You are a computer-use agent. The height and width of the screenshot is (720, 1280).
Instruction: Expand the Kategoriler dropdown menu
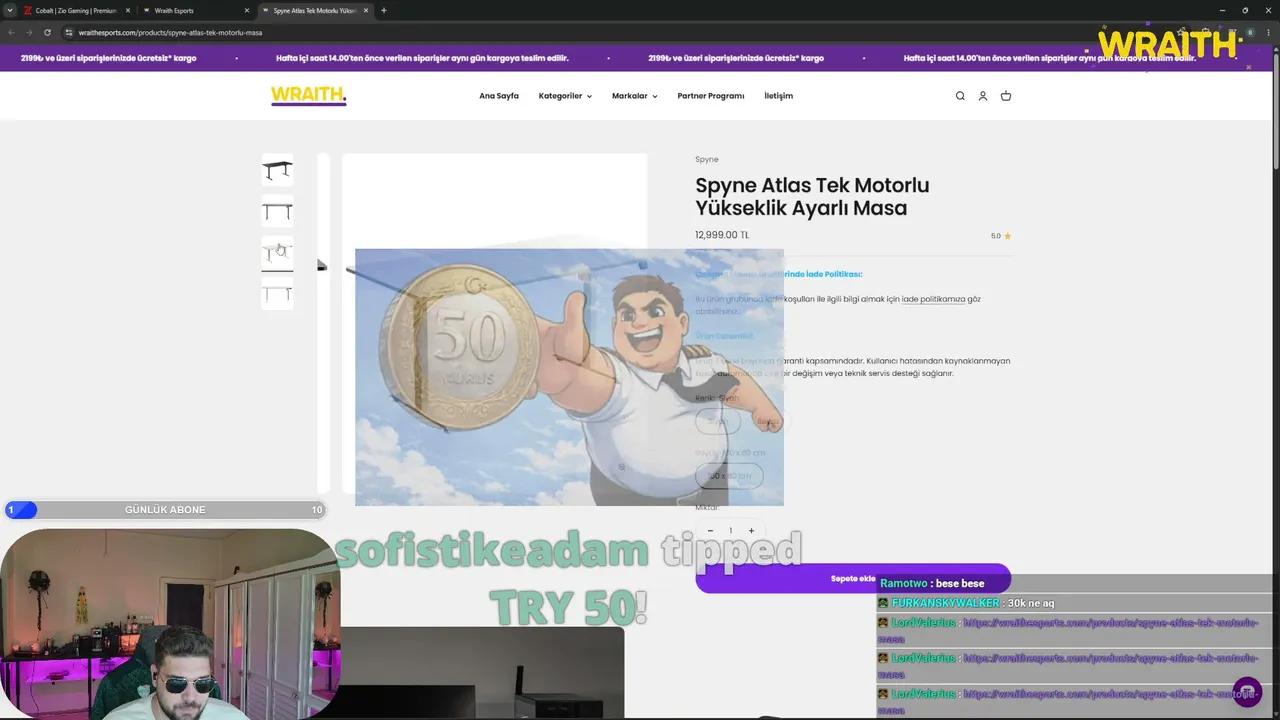[x=565, y=96]
